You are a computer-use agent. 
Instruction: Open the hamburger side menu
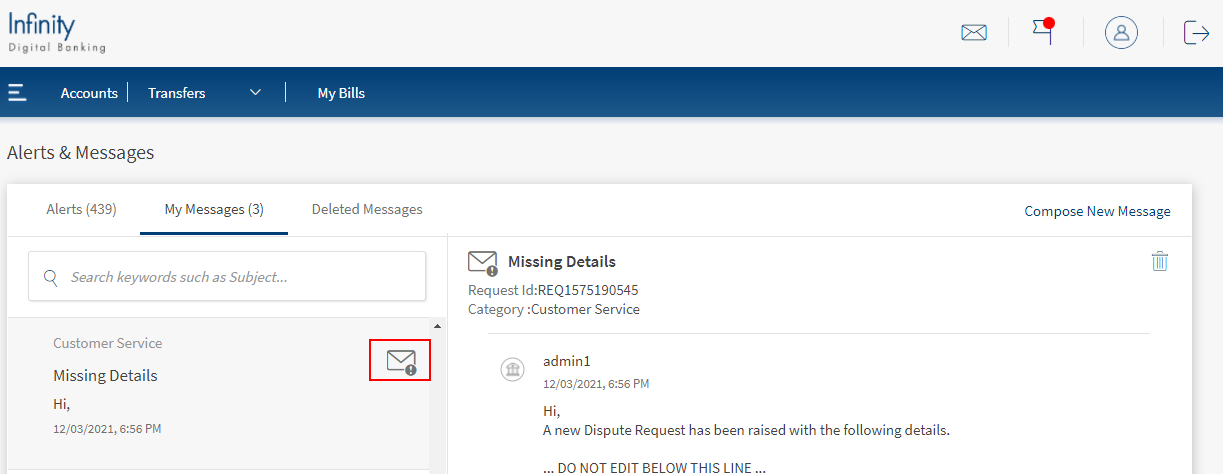tap(17, 93)
